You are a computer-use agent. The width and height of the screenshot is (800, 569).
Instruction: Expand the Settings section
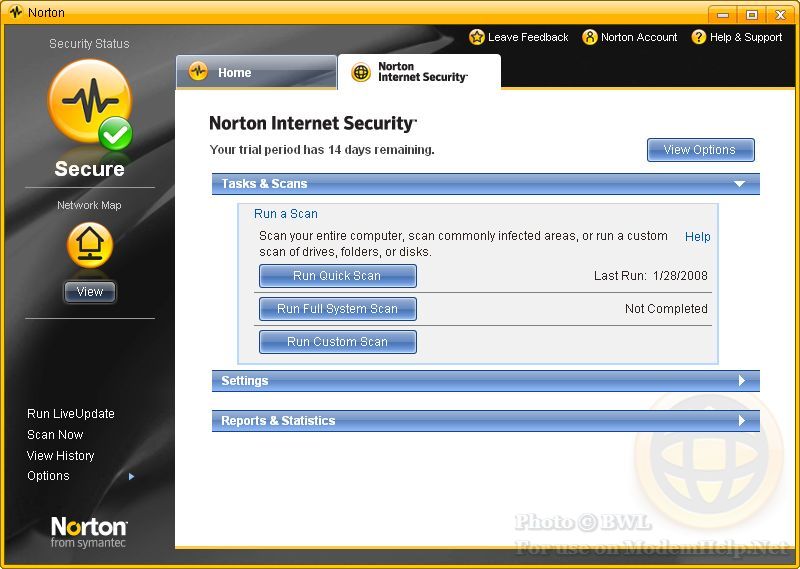point(486,381)
